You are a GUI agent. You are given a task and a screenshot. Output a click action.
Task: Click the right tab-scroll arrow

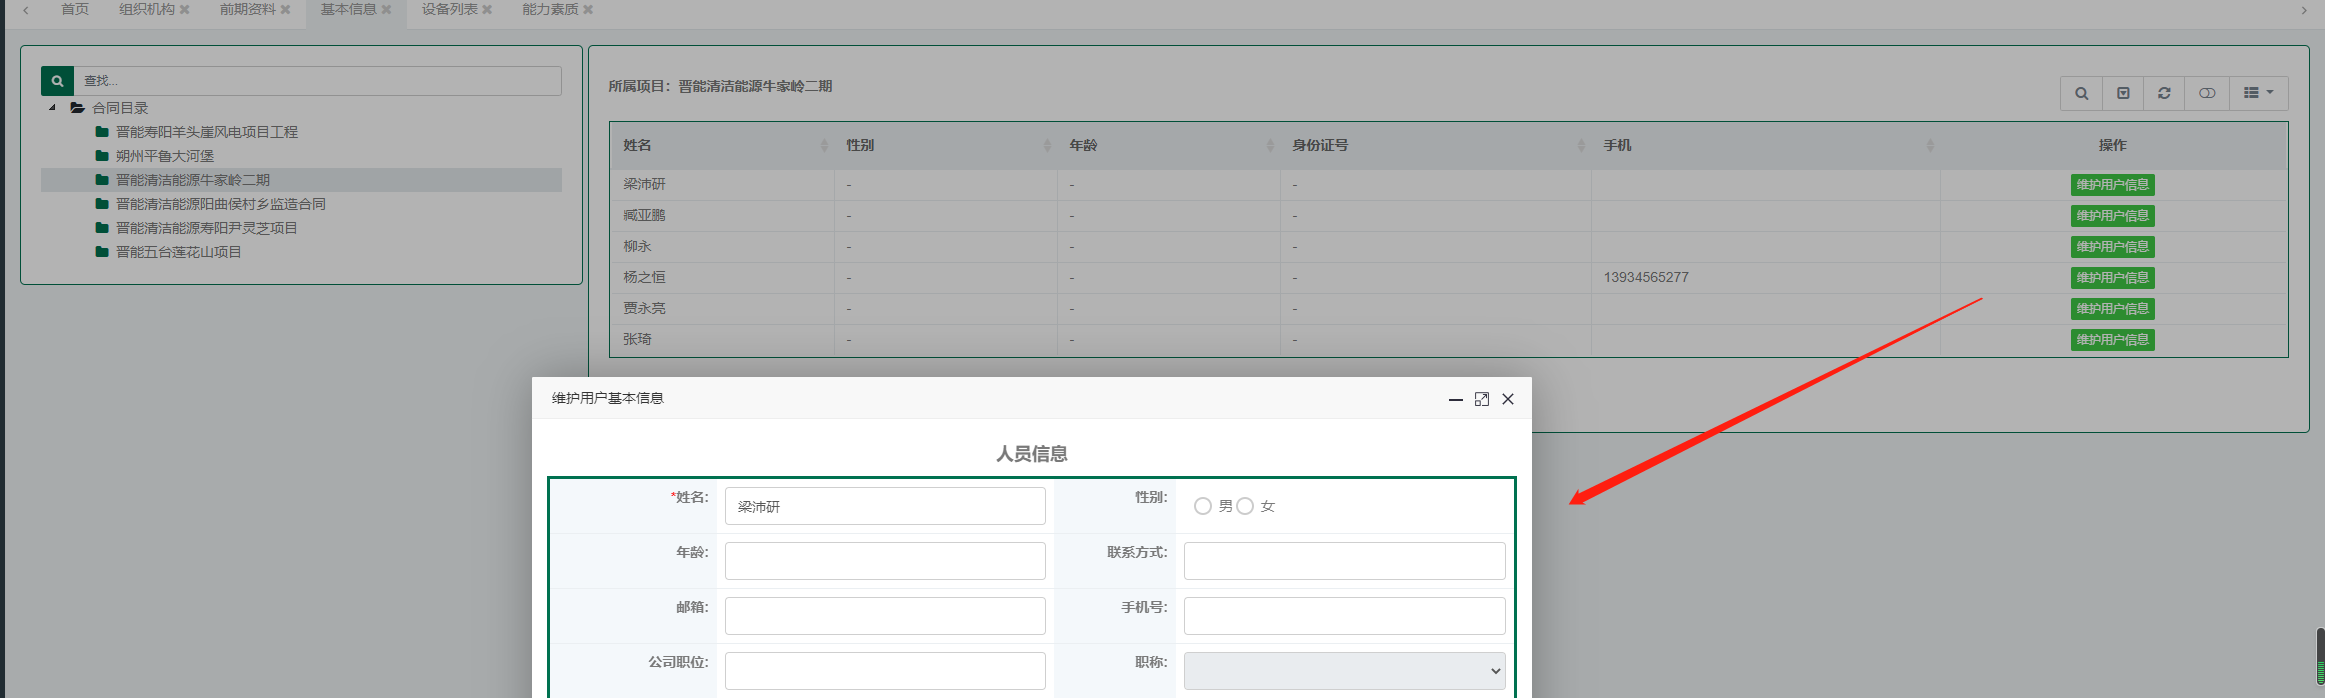tap(2304, 10)
